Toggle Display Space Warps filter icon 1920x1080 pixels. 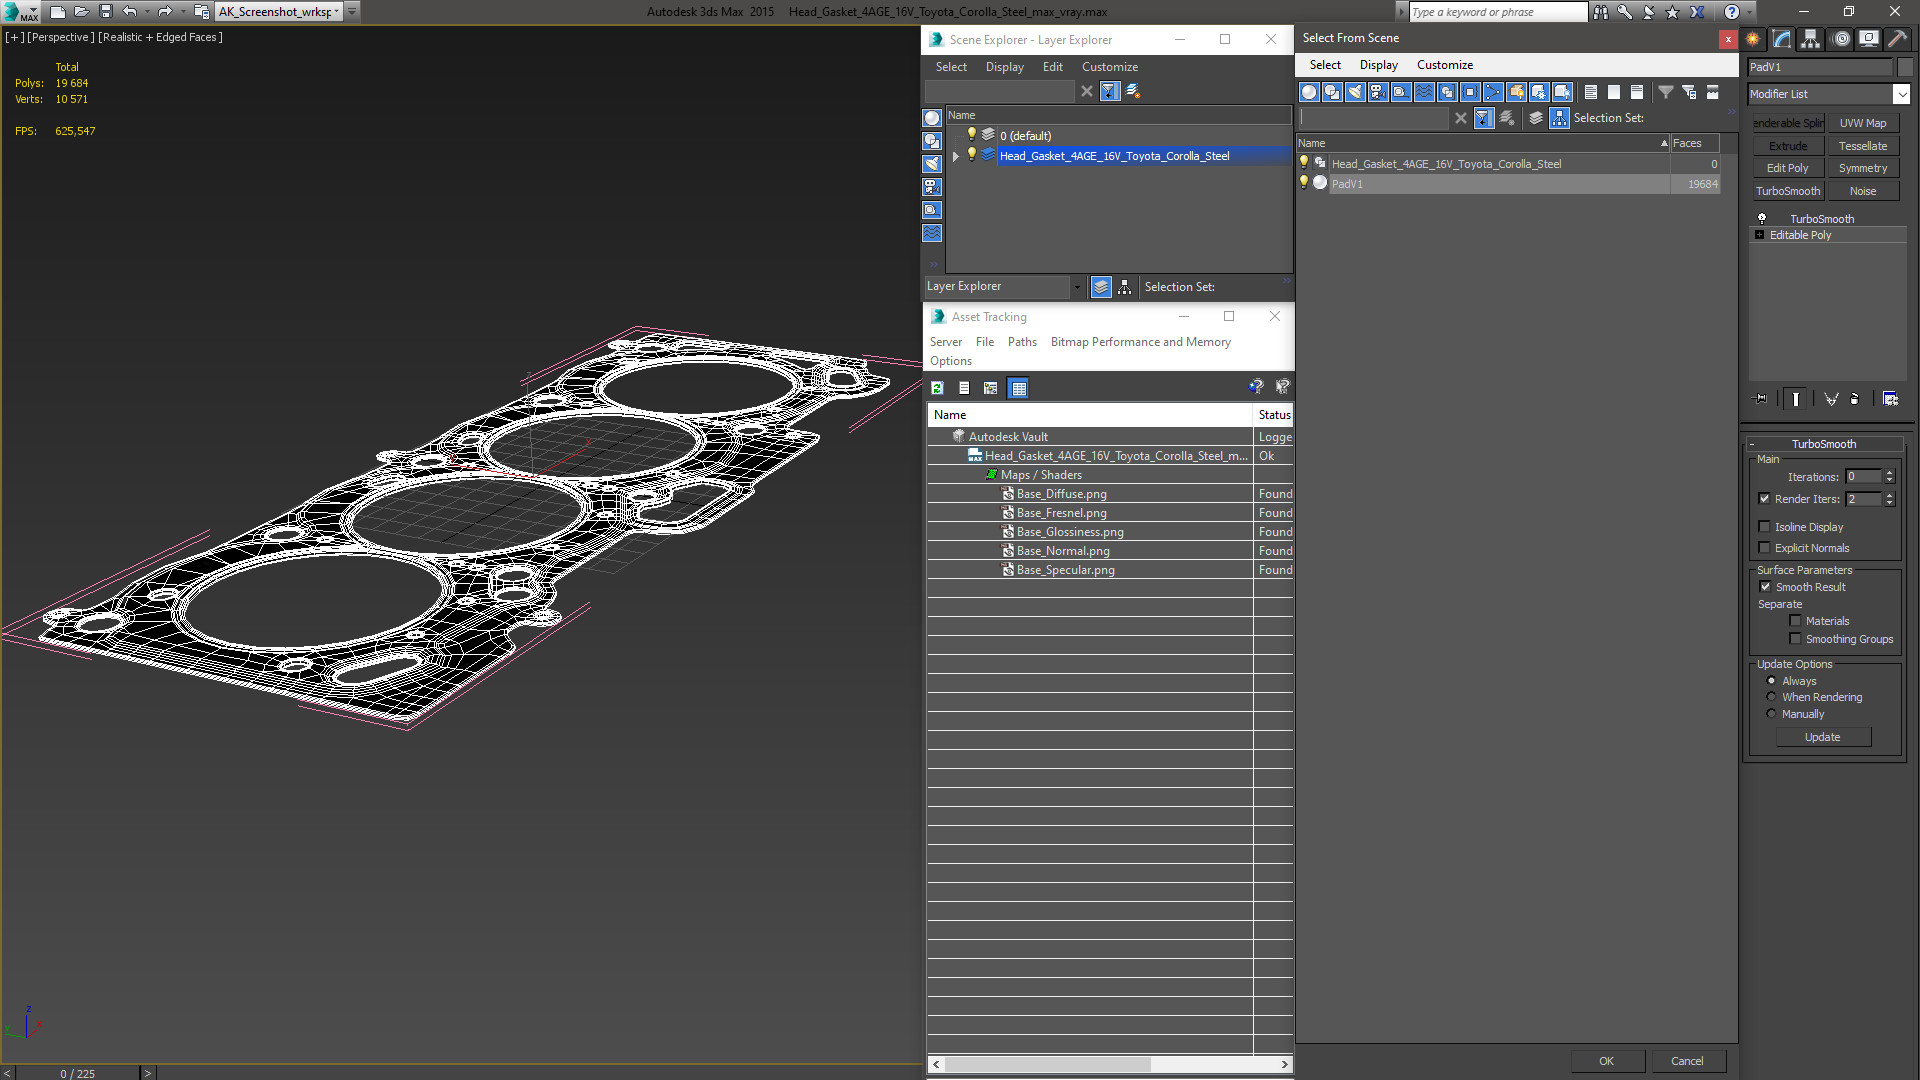1424,92
